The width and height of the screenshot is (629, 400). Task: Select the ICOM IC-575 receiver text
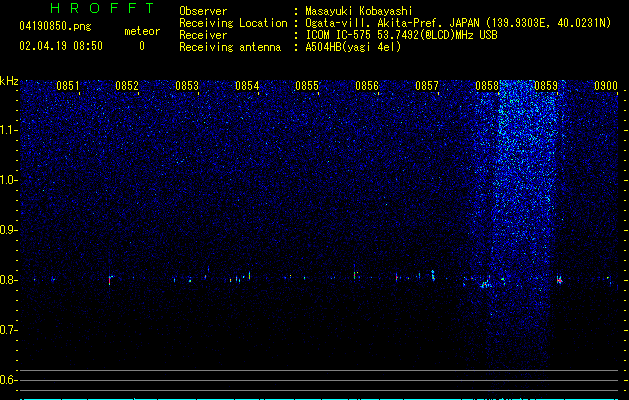point(401,35)
